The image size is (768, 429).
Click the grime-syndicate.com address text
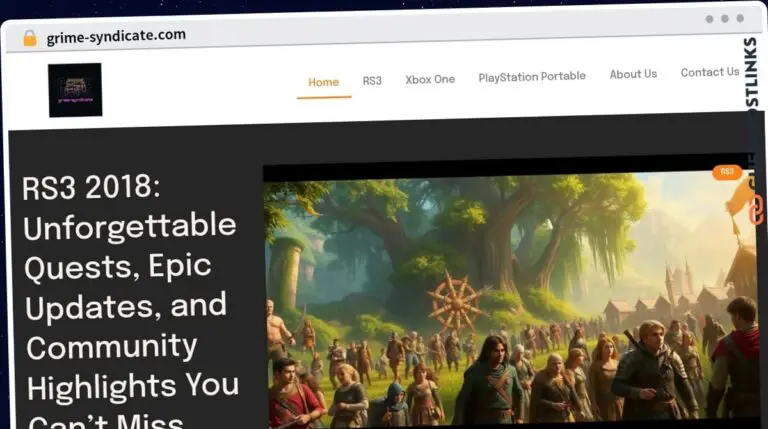click(116, 36)
